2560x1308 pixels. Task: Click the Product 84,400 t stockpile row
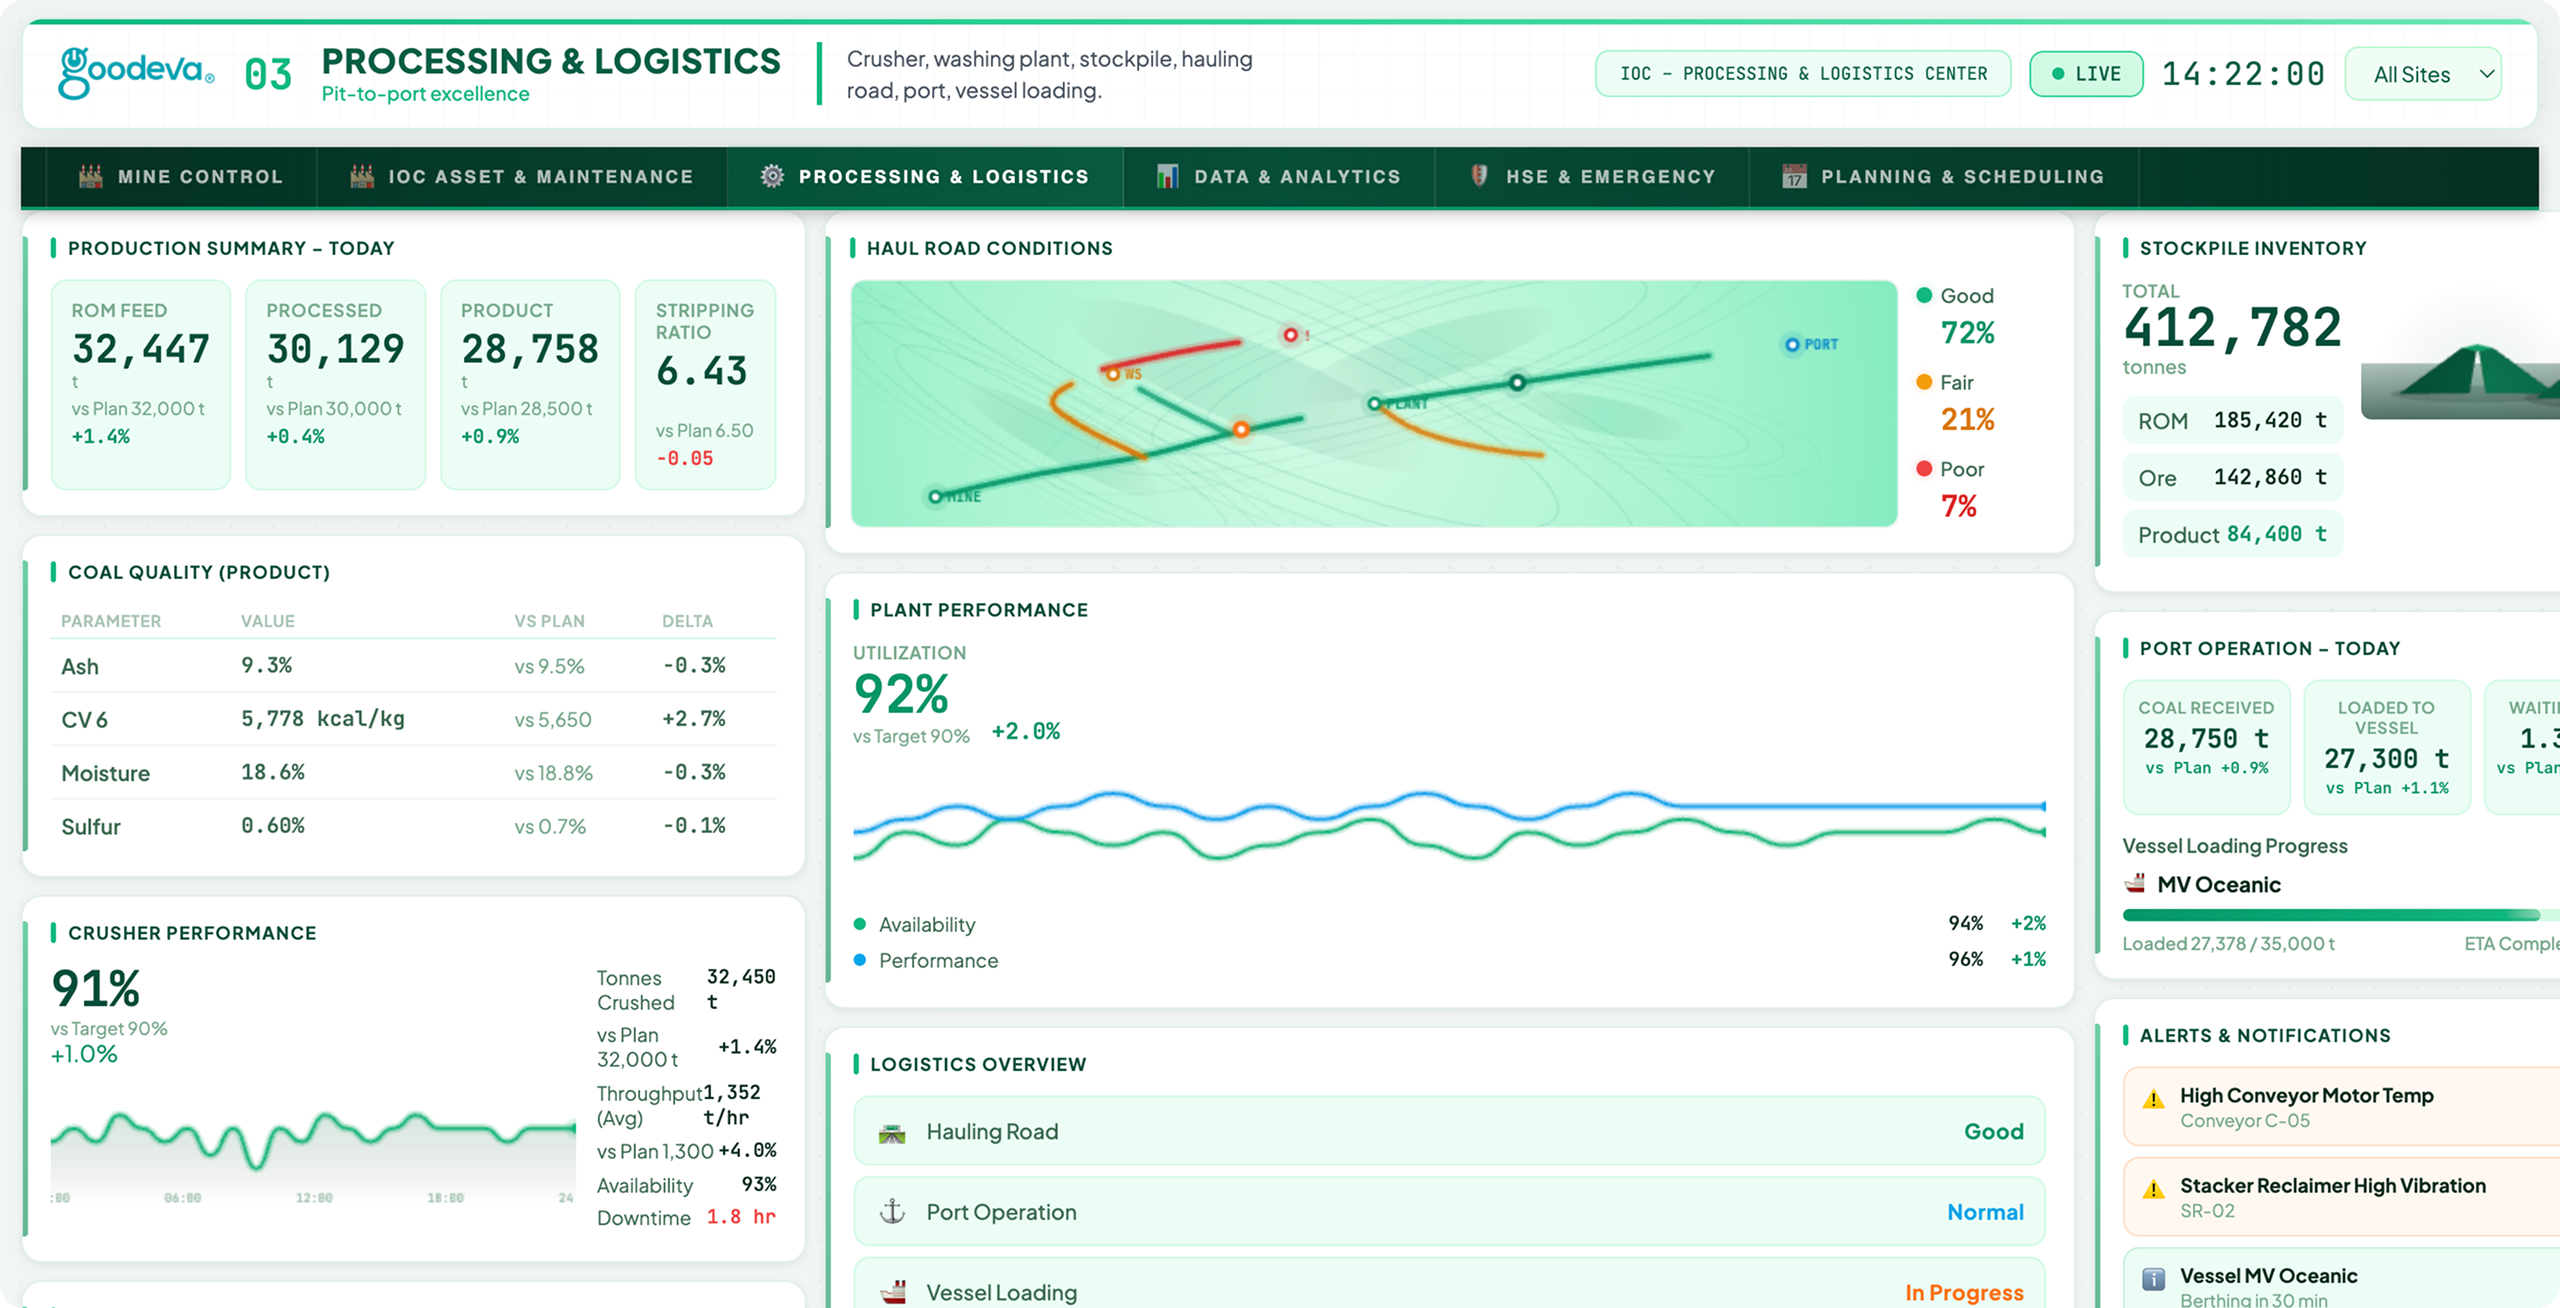2233,535
